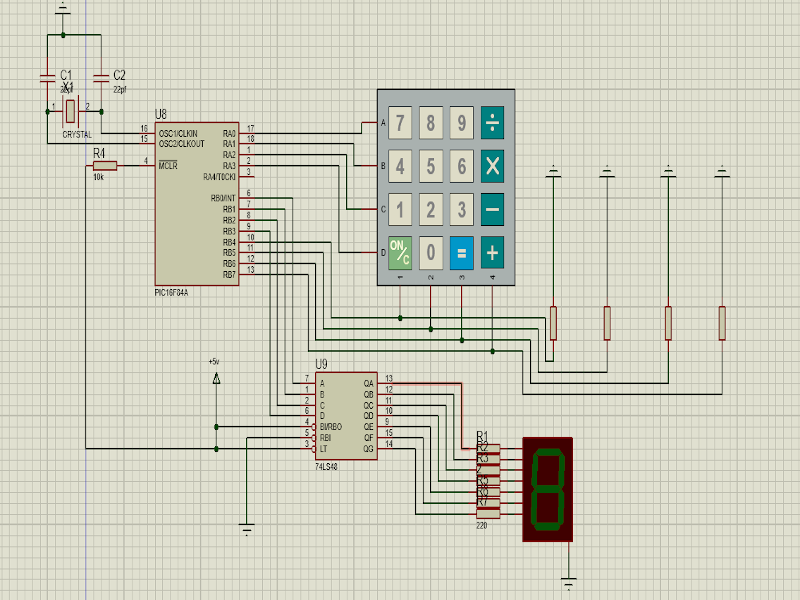Select the +5v power terminal arrow
This screenshot has height=600, width=800.
click(216, 379)
